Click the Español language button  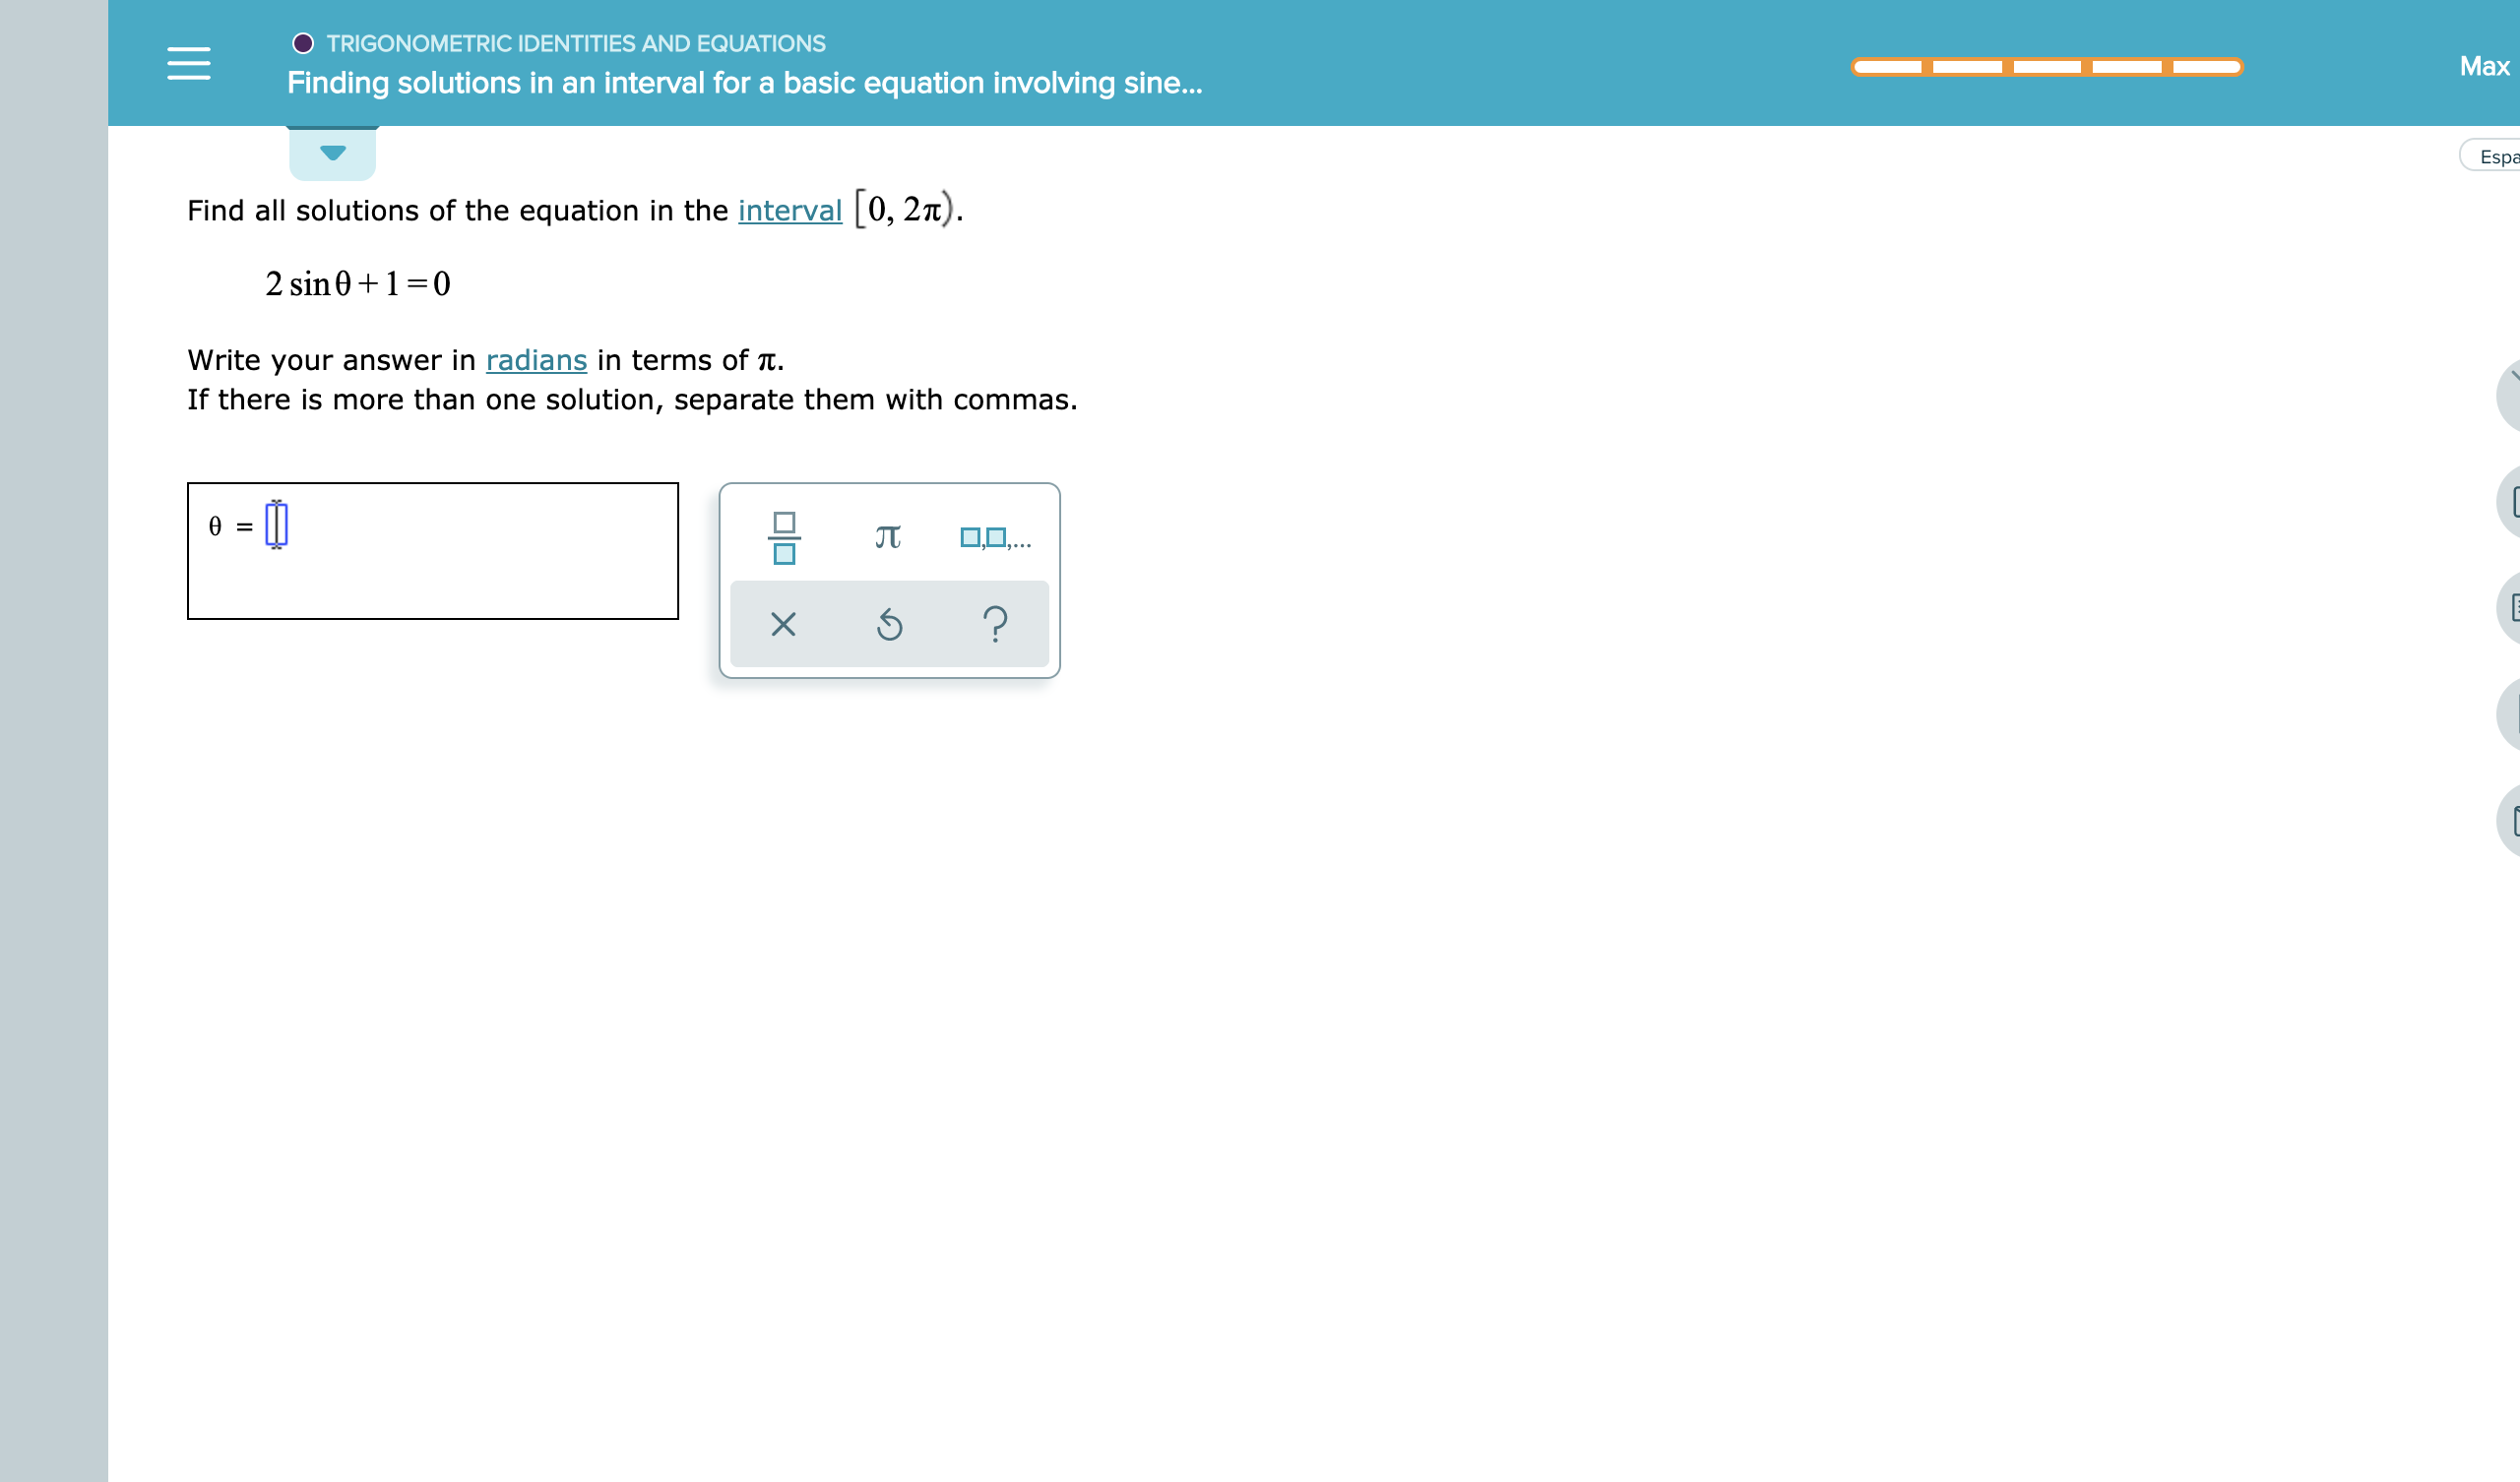point(2491,156)
